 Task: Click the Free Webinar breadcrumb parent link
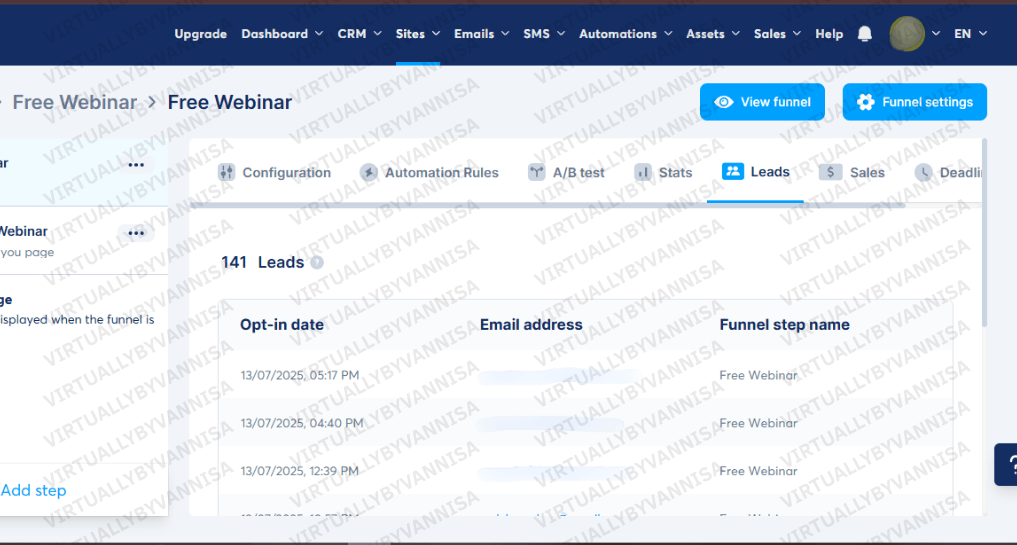pos(75,102)
